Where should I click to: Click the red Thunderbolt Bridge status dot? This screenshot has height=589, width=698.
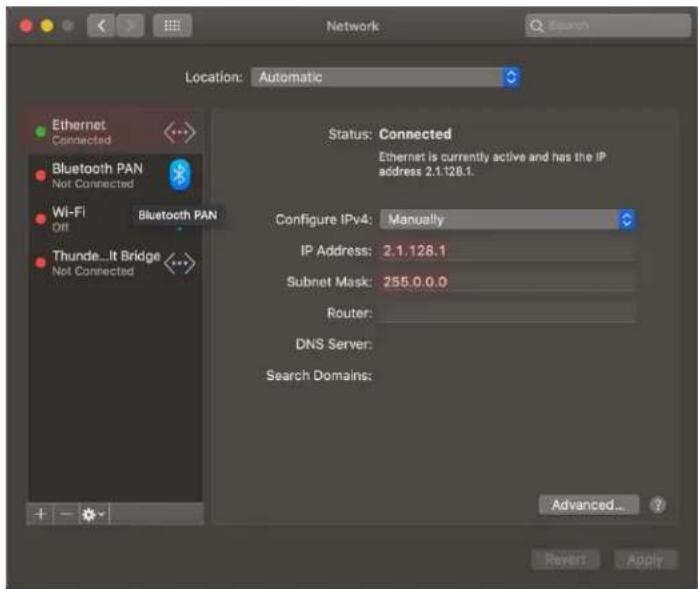click(x=41, y=263)
